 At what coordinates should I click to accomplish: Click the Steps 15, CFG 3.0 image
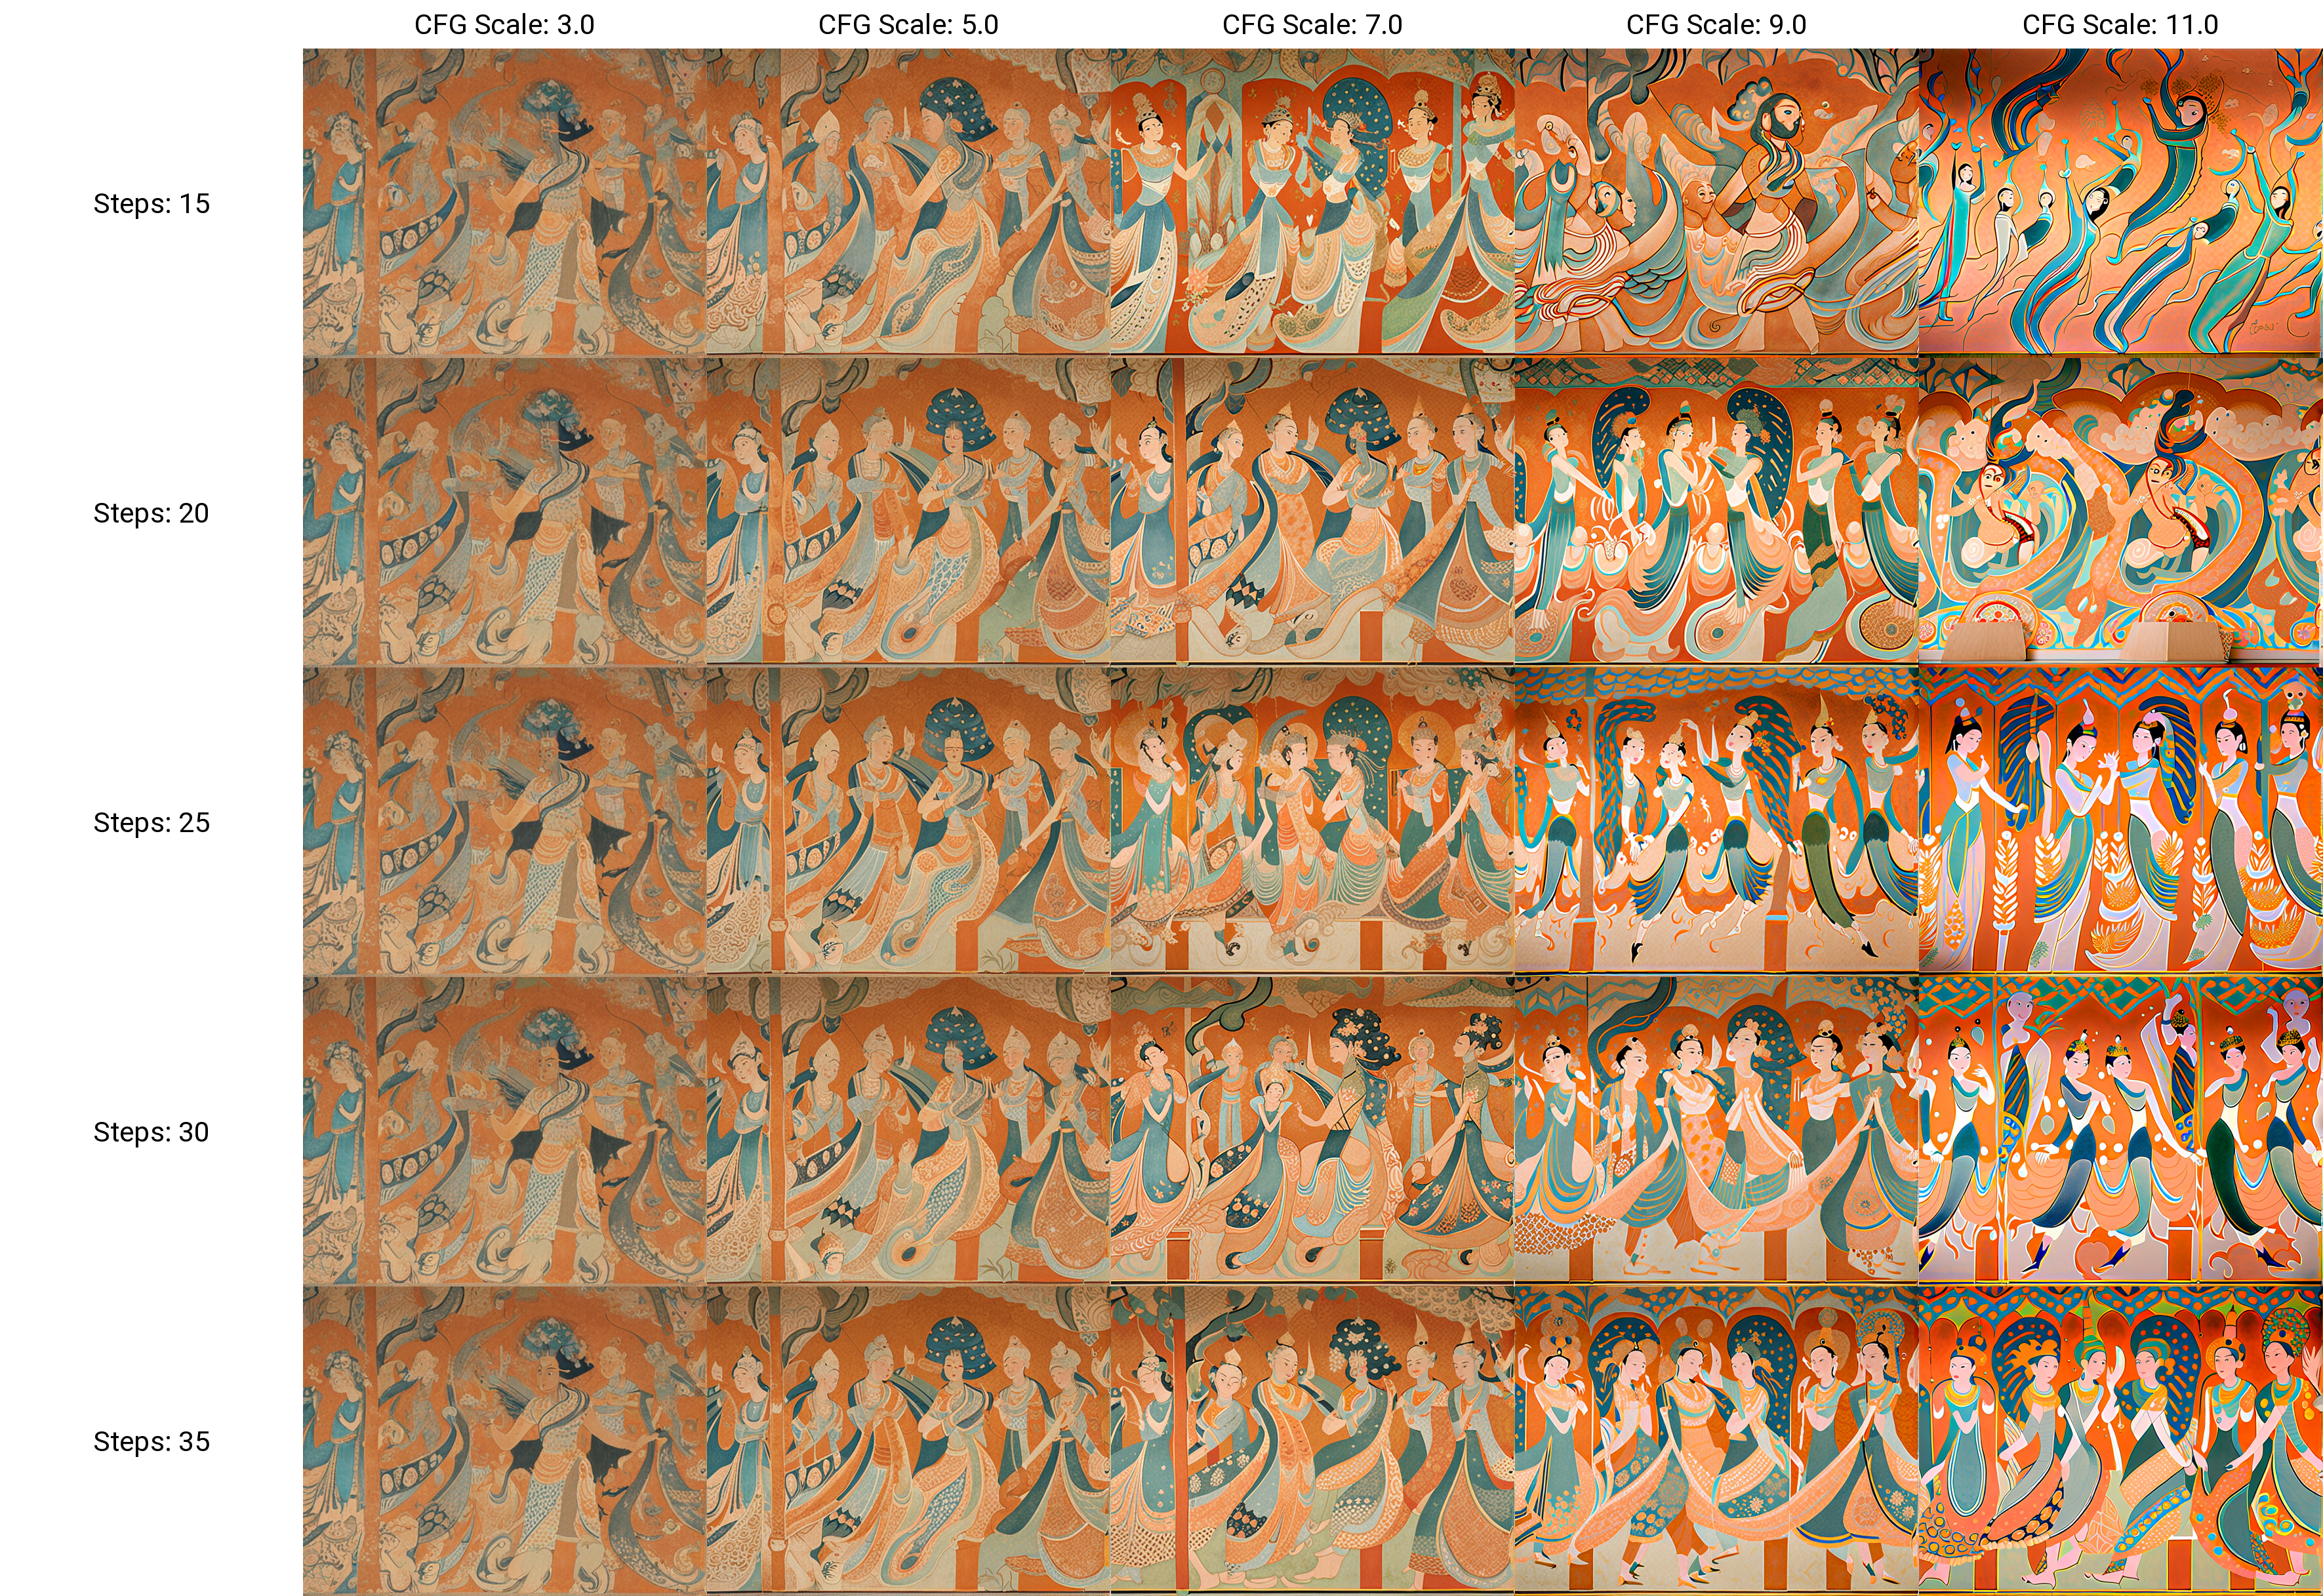click(505, 203)
